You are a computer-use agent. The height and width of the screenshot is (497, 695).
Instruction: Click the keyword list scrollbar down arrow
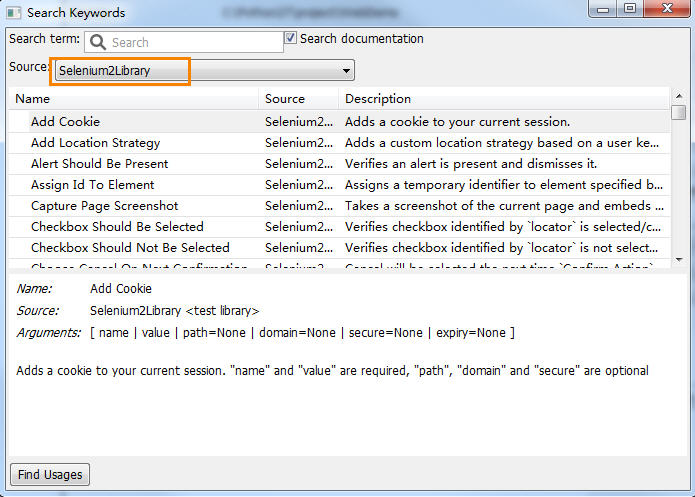[679, 260]
